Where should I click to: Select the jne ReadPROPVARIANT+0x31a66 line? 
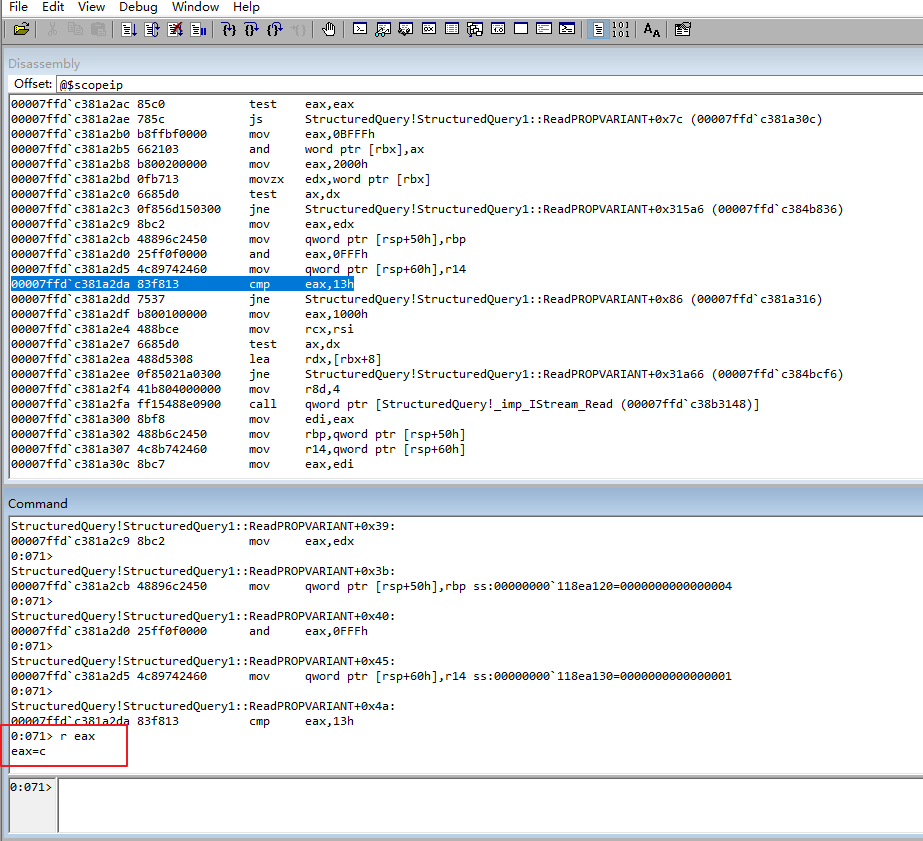(427, 374)
